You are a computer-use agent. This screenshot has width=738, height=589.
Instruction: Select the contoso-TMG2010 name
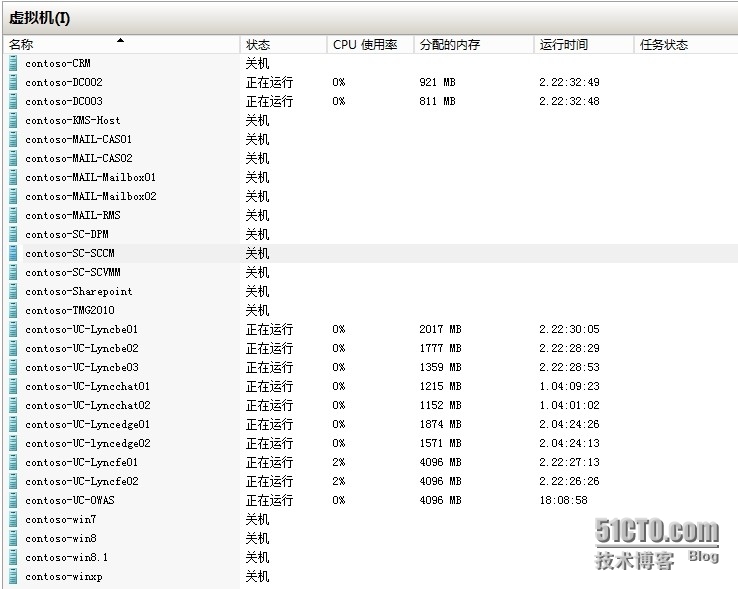coord(70,310)
